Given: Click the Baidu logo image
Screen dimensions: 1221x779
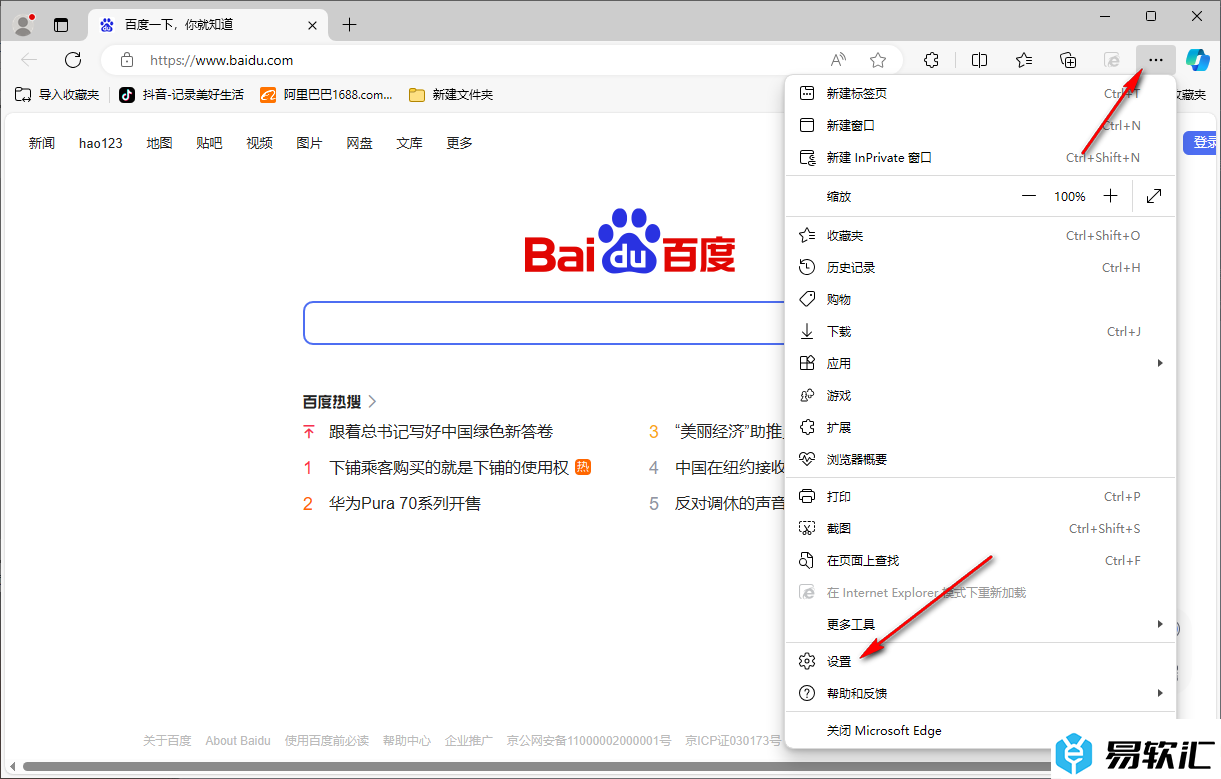Looking at the screenshot, I should click(630, 241).
